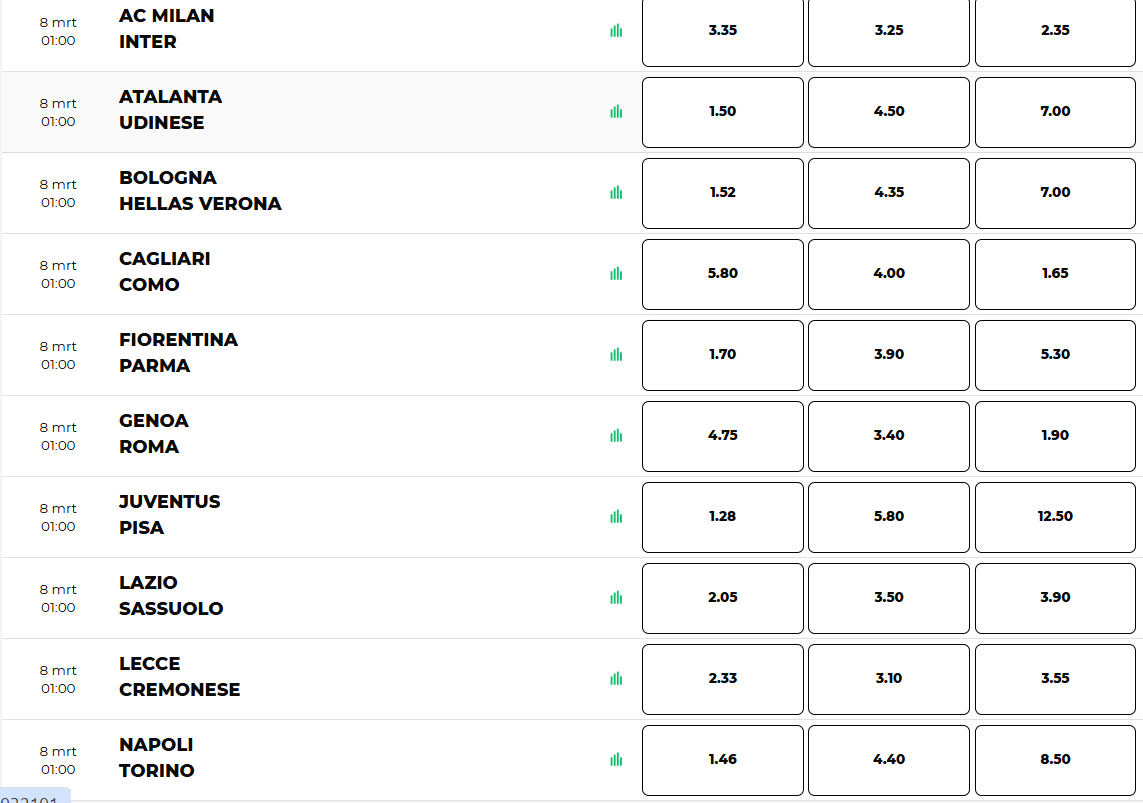Open Lecce vs Cremonese stats icon
This screenshot has height=803, width=1143.
click(616, 679)
